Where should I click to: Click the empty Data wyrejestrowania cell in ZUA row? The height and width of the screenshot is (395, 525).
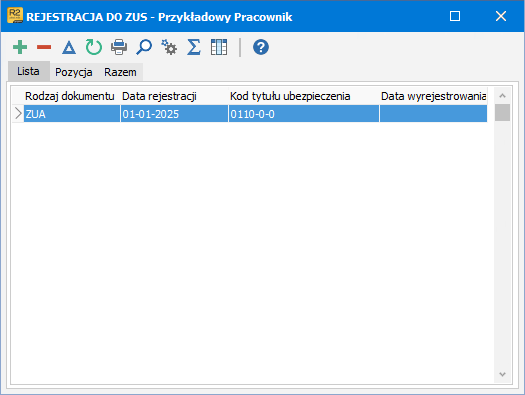(x=433, y=114)
